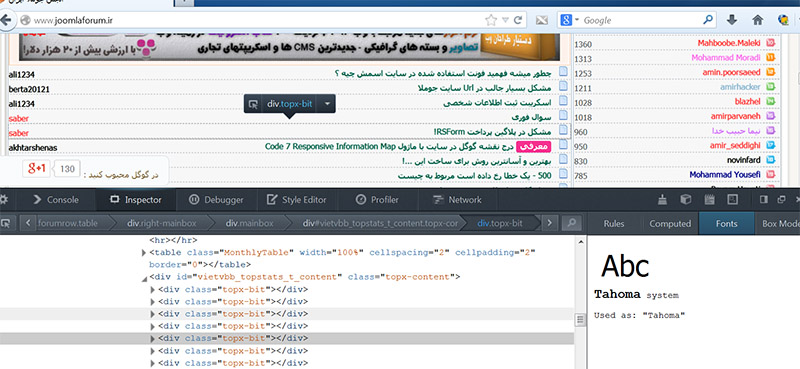This screenshot has height=369, width=800.
Task: Open the Style Editor tab
Action: [297, 200]
